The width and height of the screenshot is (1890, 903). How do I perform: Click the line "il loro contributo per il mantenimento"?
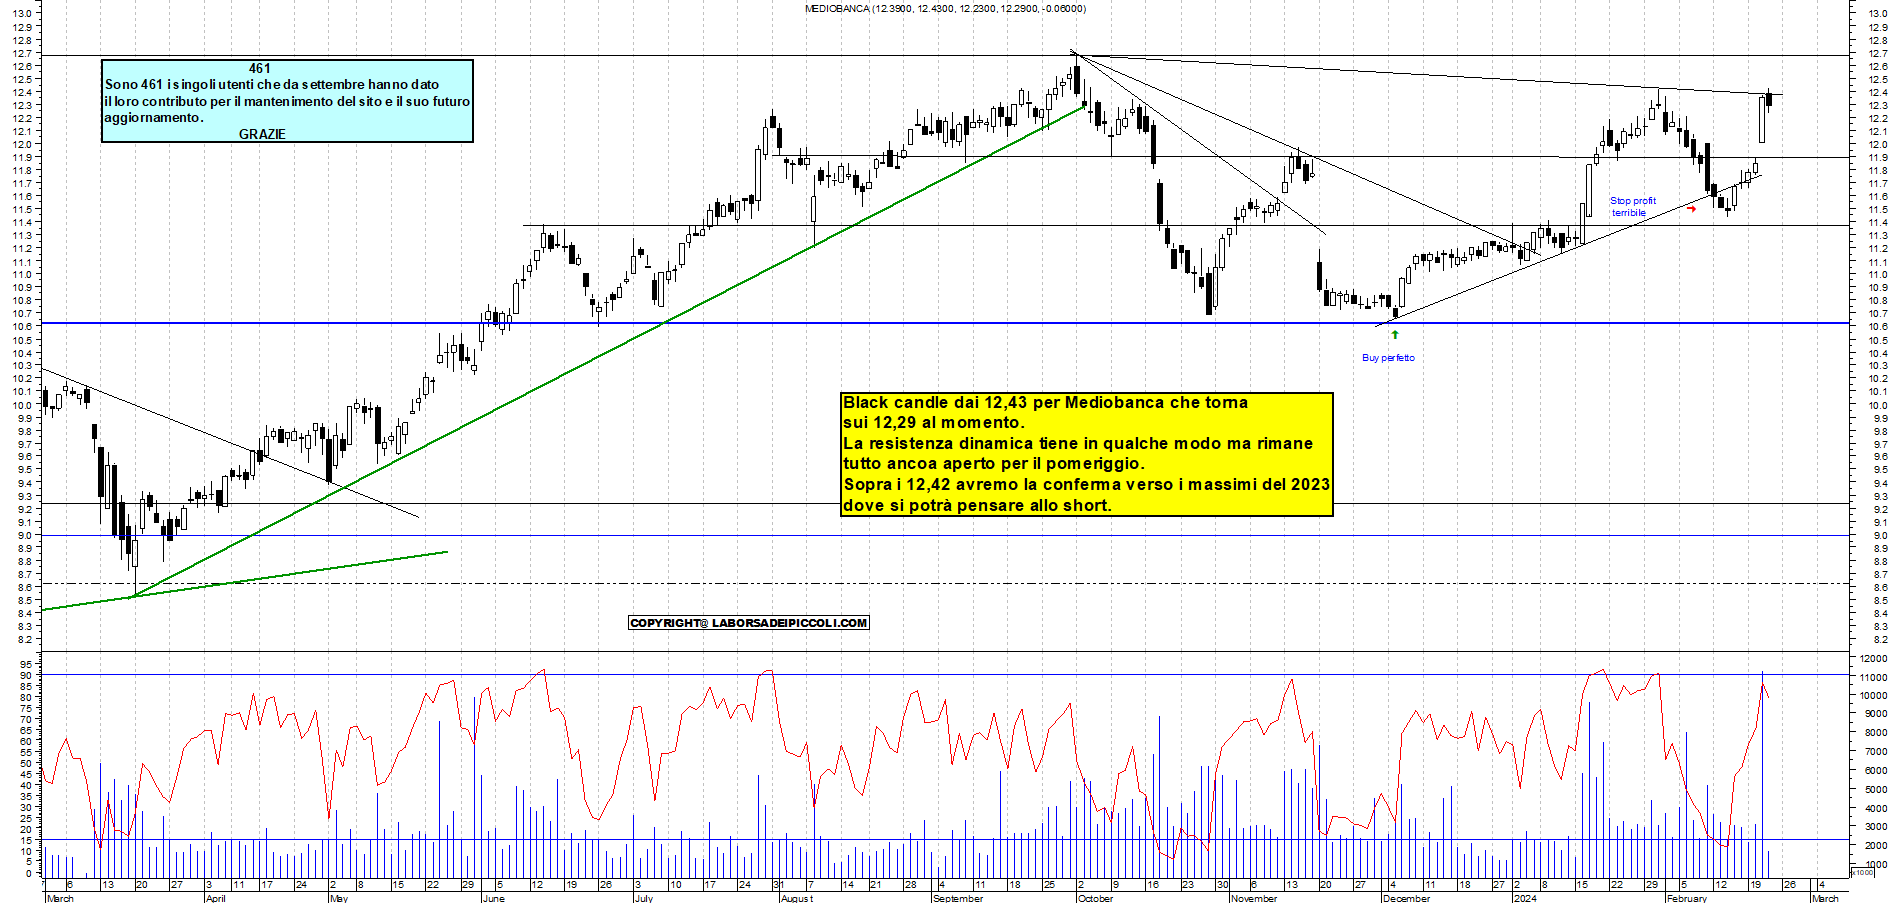(287, 101)
